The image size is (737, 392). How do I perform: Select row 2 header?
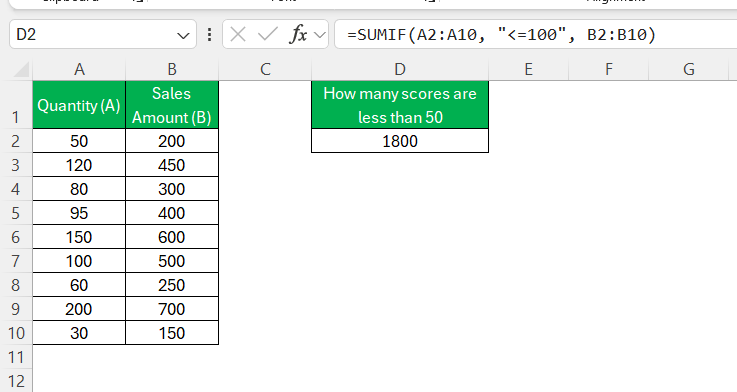pos(16,141)
